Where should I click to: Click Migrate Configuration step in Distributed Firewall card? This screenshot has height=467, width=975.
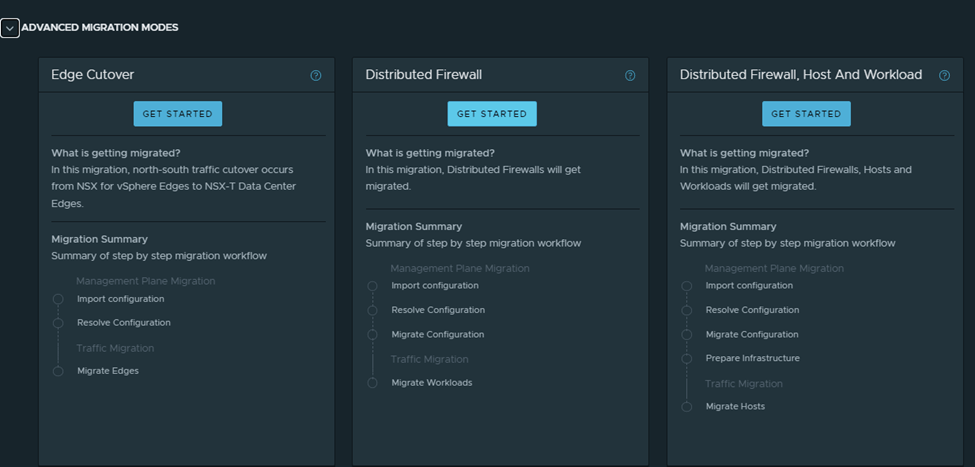(x=437, y=335)
